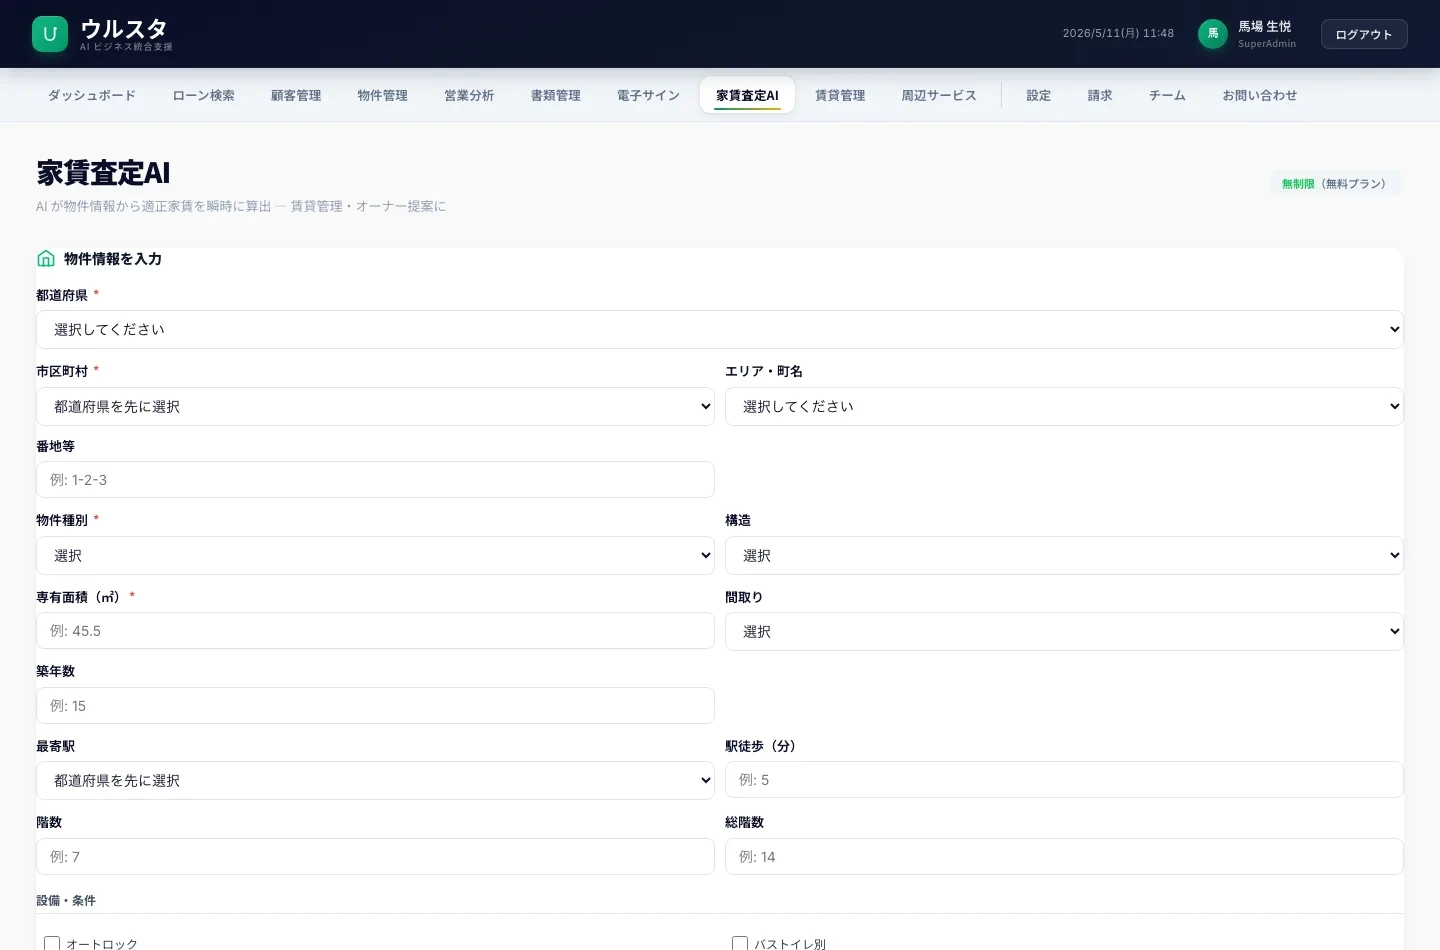
Task: Open the 物件種別 dropdown
Action: click(375, 556)
